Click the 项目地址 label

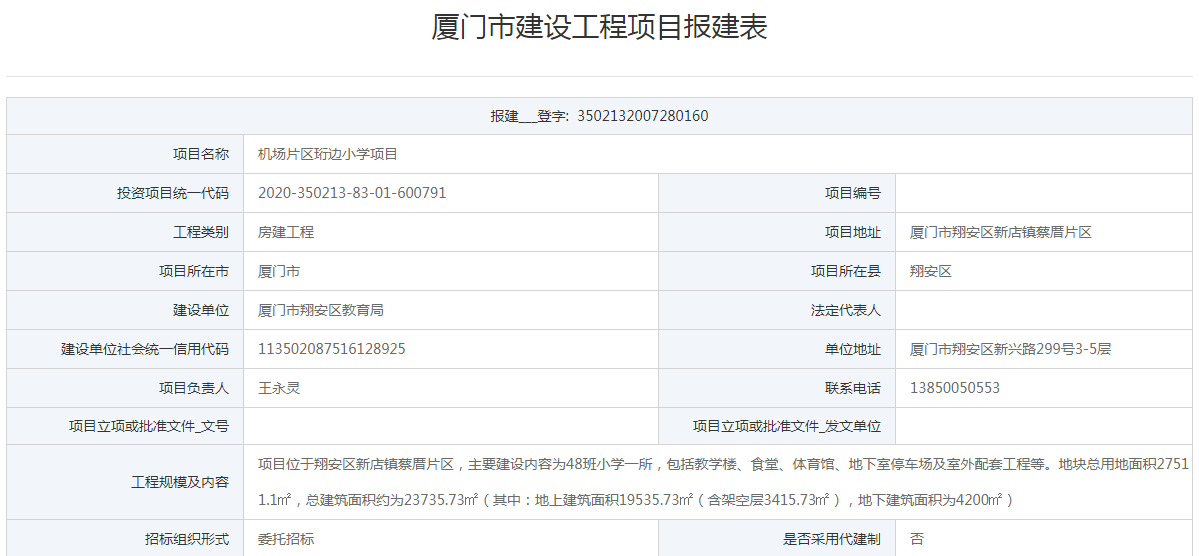[x=853, y=232]
